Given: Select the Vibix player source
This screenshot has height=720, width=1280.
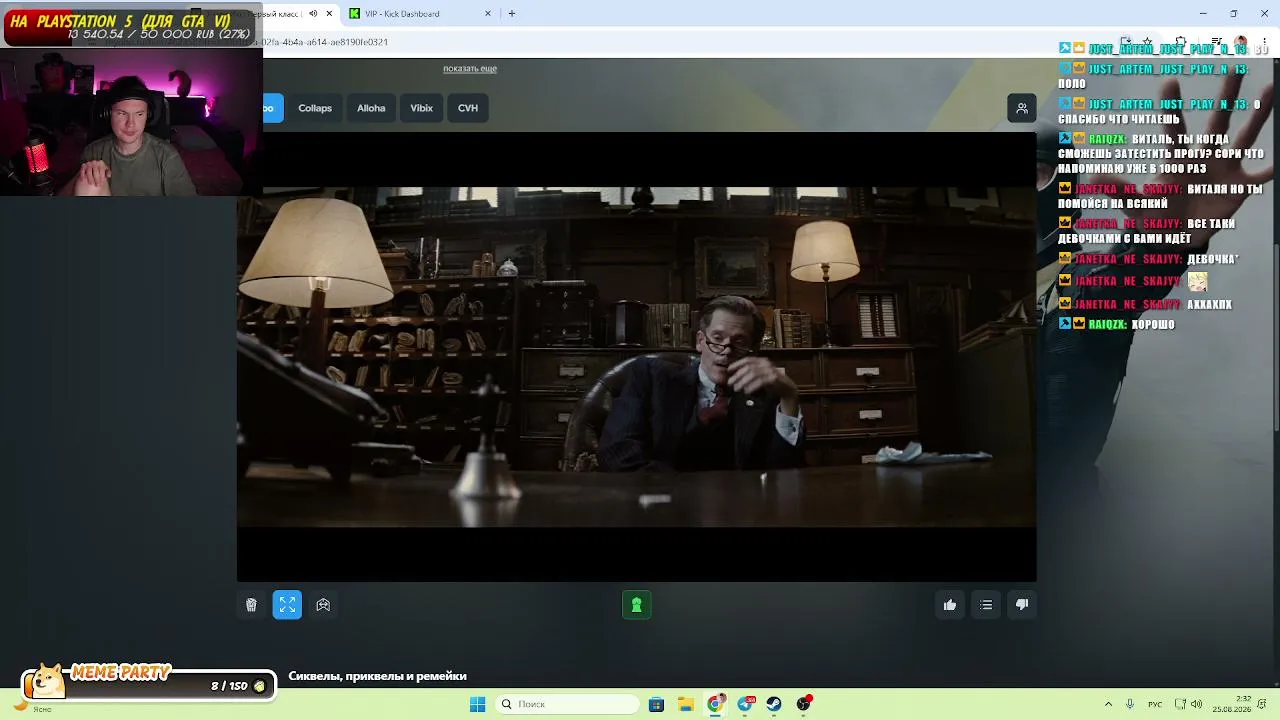Looking at the screenshot, I should [422, 108].
